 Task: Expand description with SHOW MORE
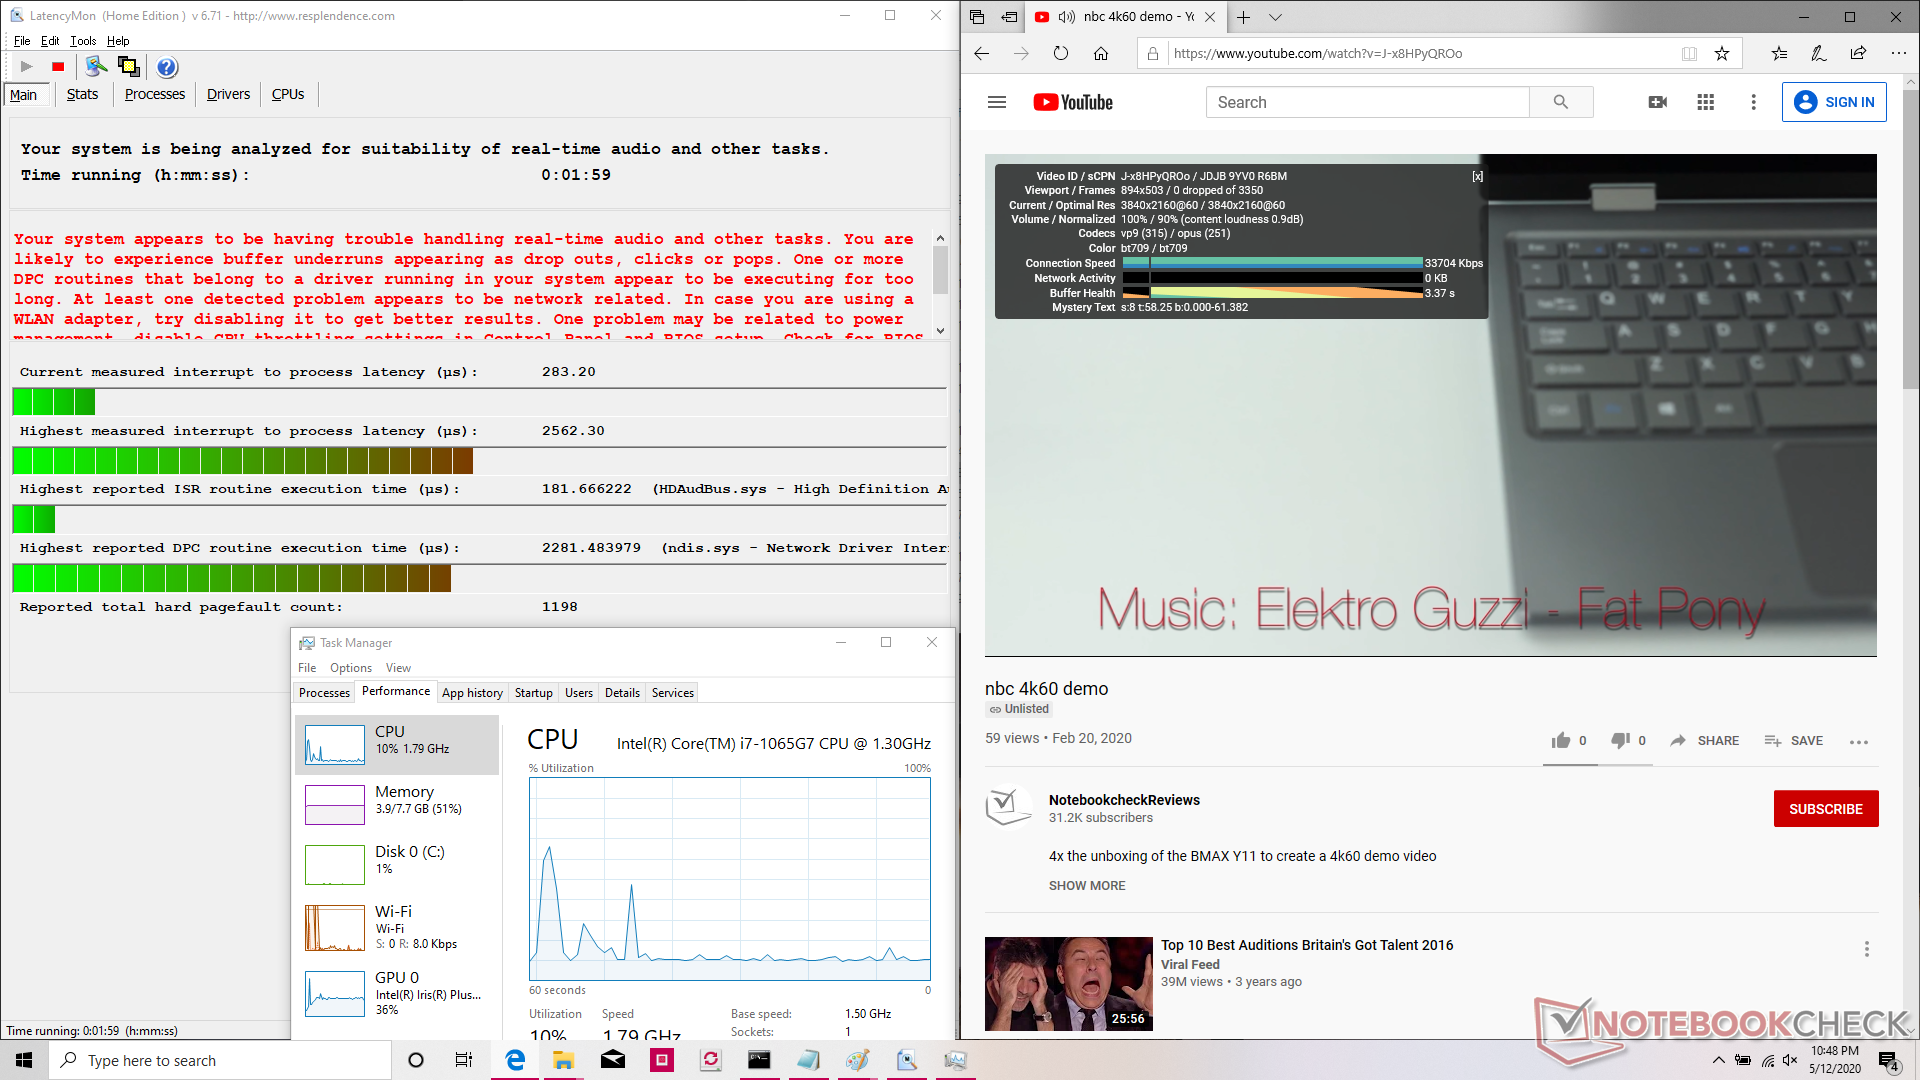(x=1087, y=886)
